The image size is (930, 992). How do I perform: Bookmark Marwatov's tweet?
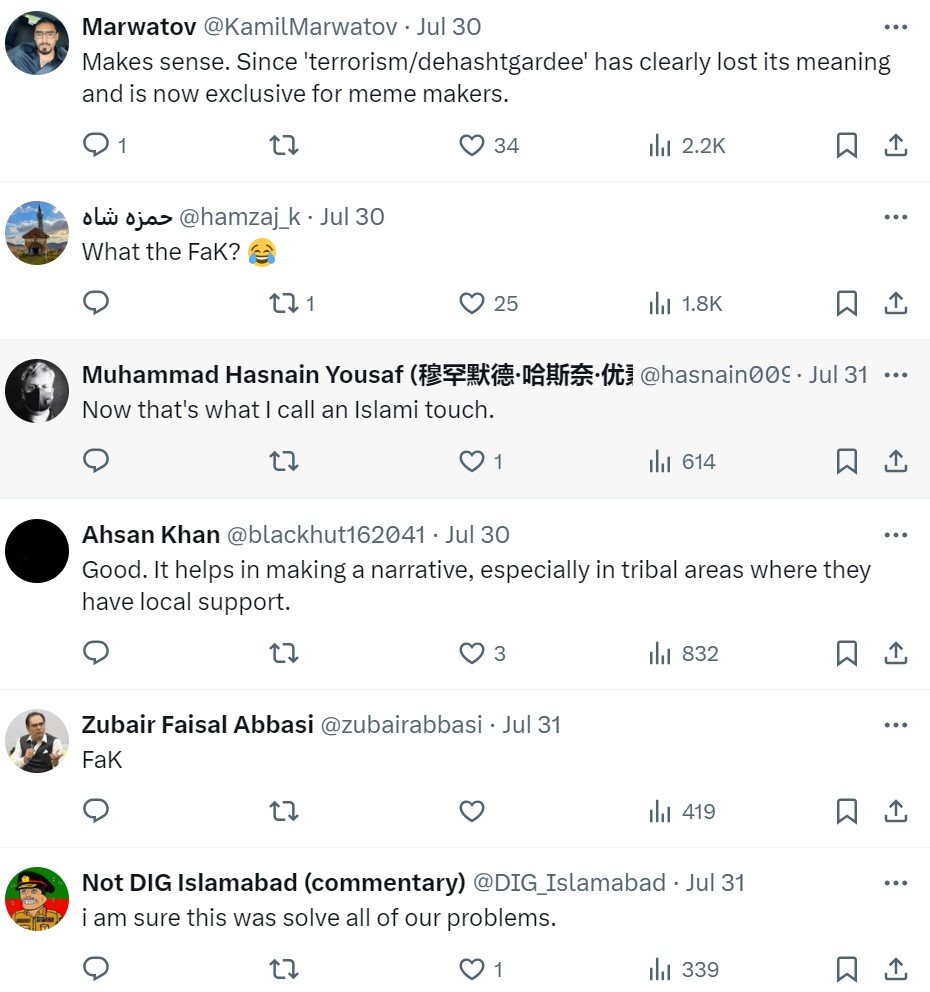click(x=846, y=145)
